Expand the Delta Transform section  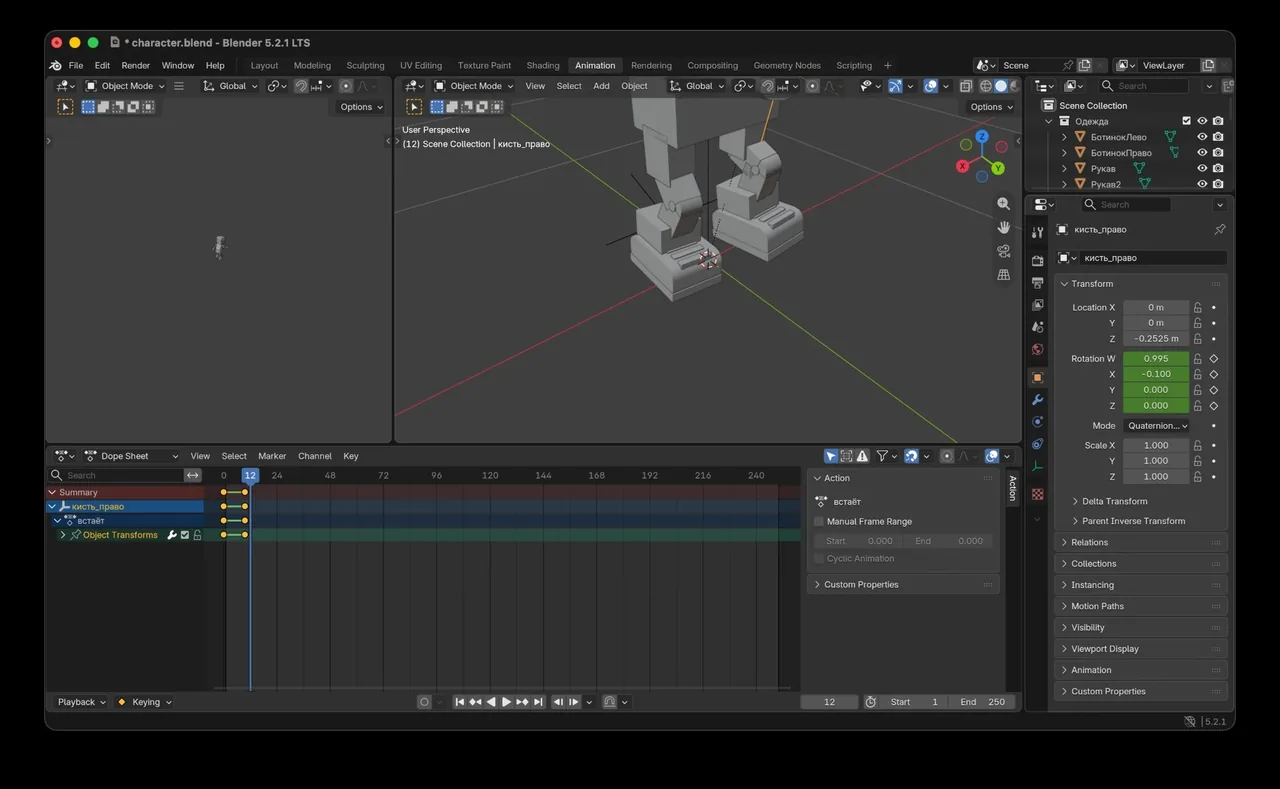(1114, 502)
